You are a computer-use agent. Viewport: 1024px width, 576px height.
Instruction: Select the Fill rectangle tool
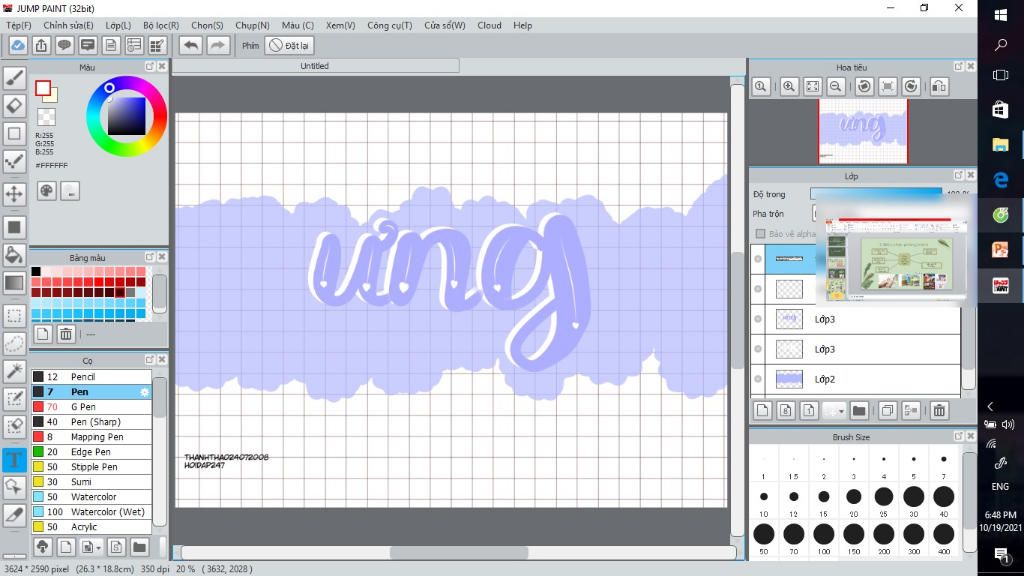click(x=14, y=227)
